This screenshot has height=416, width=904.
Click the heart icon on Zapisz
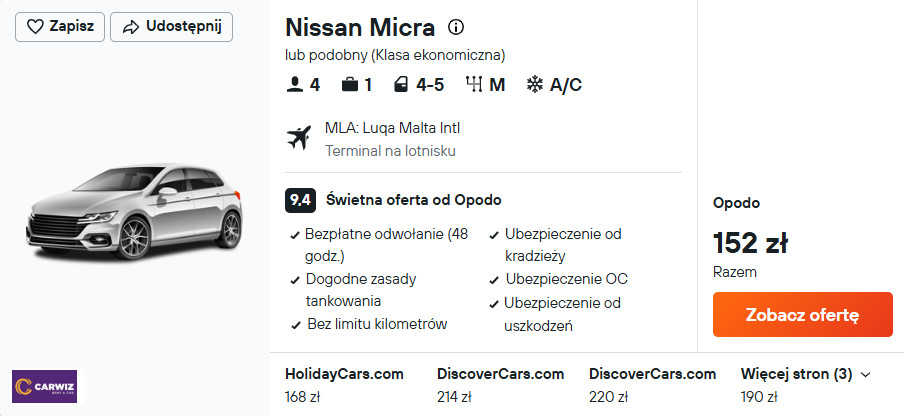pos(34,27)
